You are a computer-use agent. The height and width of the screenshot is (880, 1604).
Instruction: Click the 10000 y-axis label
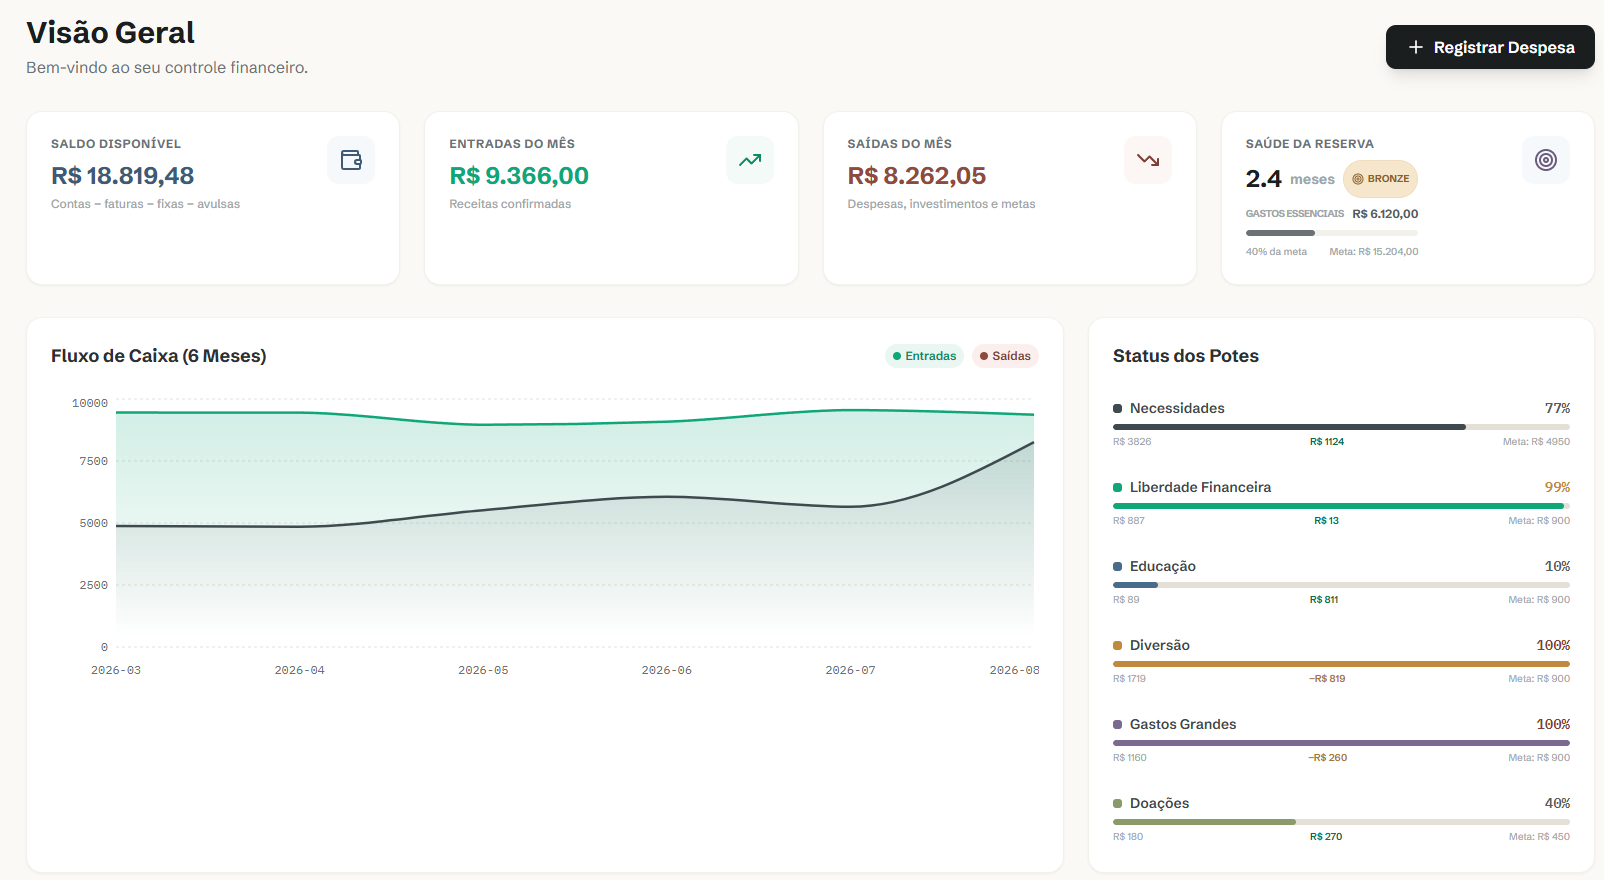90,403
